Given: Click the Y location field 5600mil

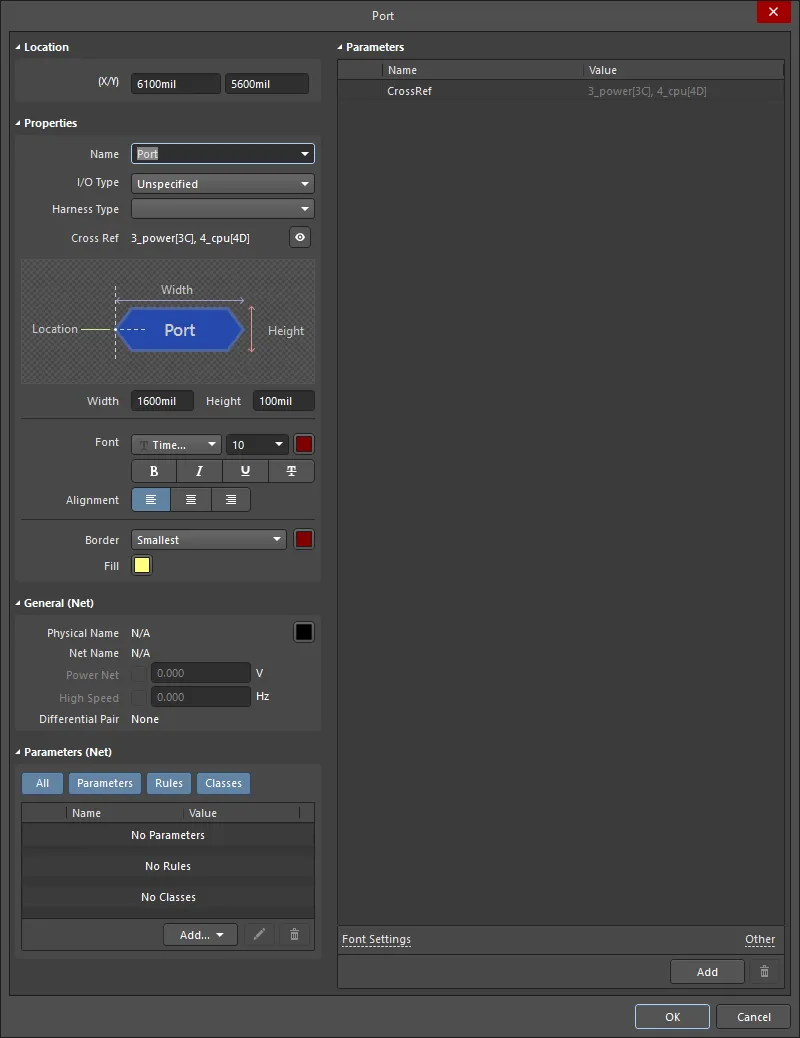Looking at the screenshot, I should pos(267,83).
